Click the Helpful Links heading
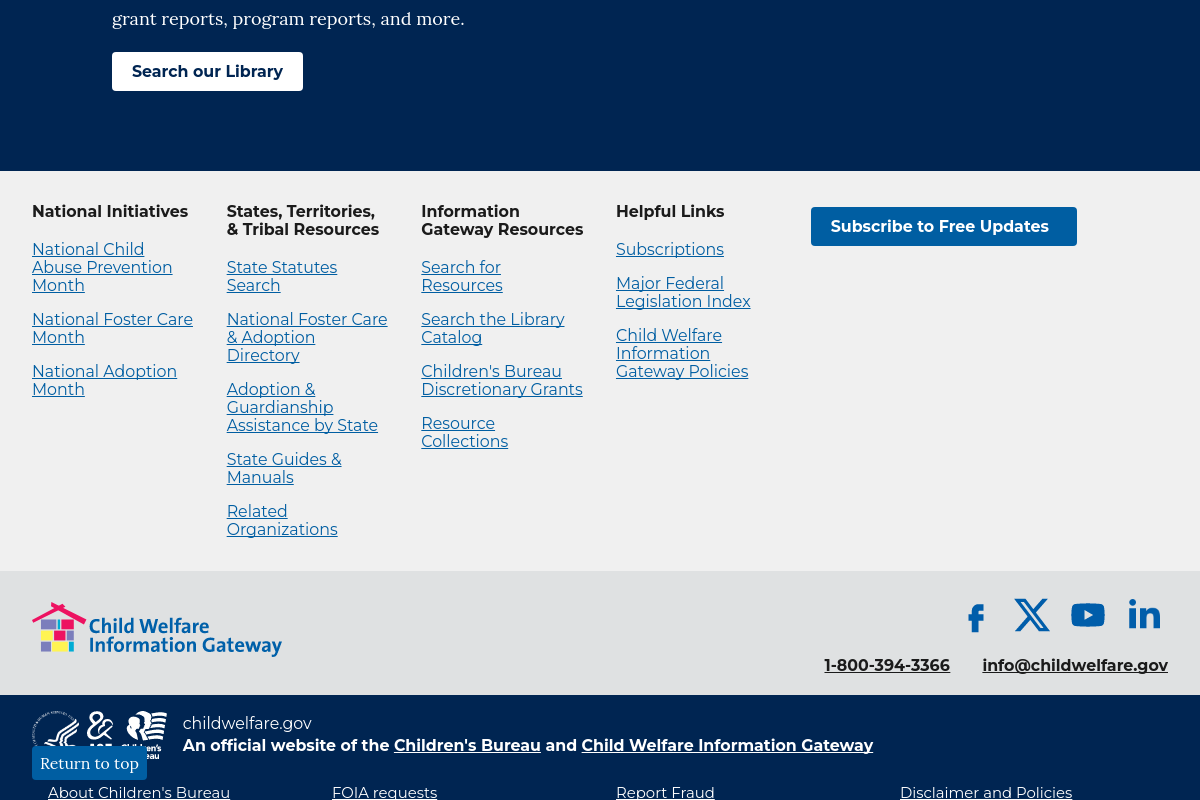Screen dimensions: 1200x800 pos(670,211)
